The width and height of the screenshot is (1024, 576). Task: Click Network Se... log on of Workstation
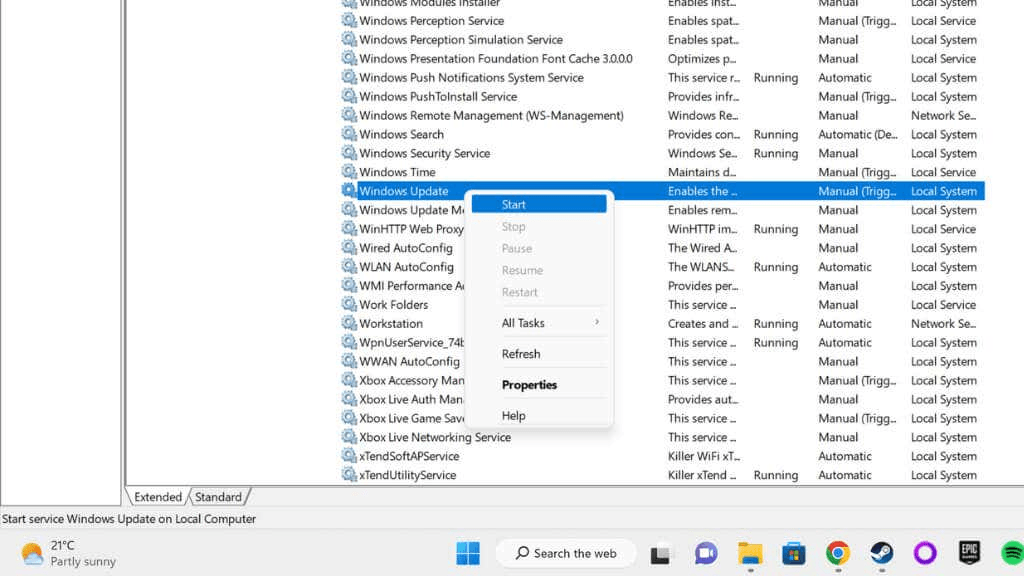[x=943, y=323]
